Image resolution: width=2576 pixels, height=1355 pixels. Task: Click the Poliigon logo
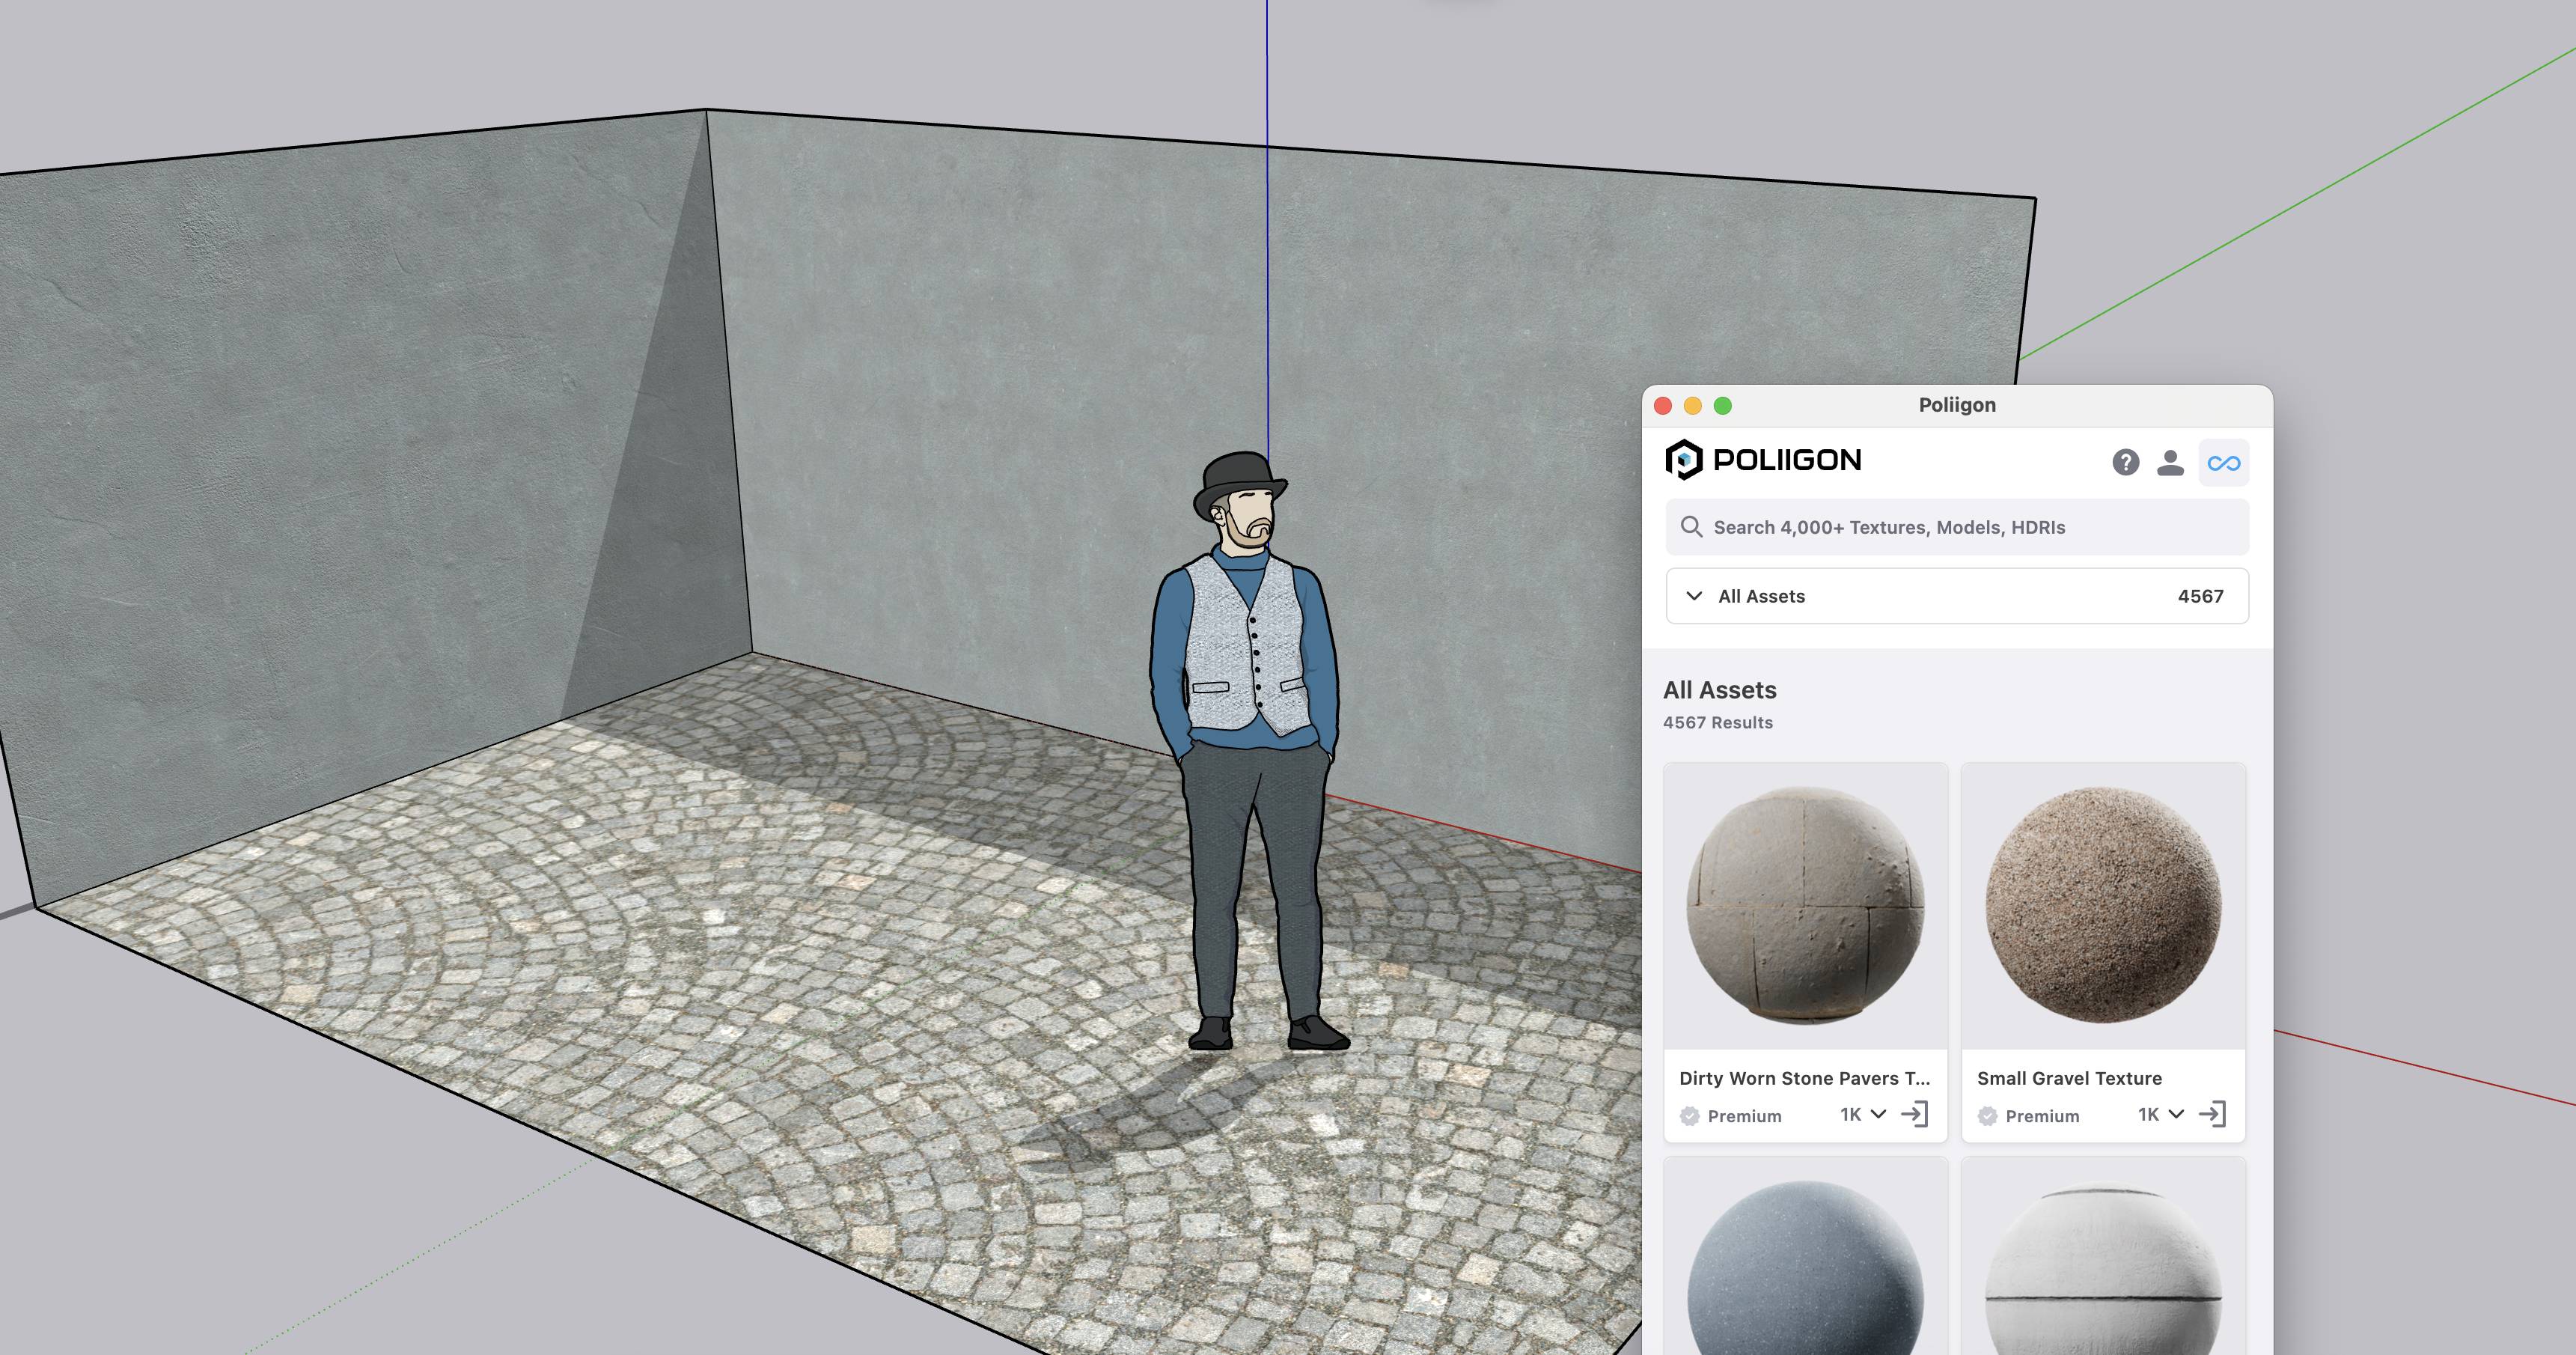[x=1763, y=460]
